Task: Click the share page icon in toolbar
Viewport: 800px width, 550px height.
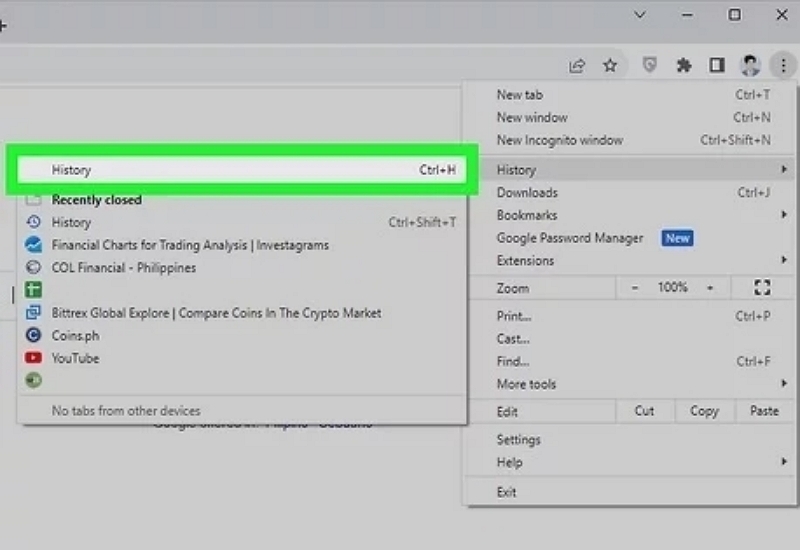Action: (577, 66)
